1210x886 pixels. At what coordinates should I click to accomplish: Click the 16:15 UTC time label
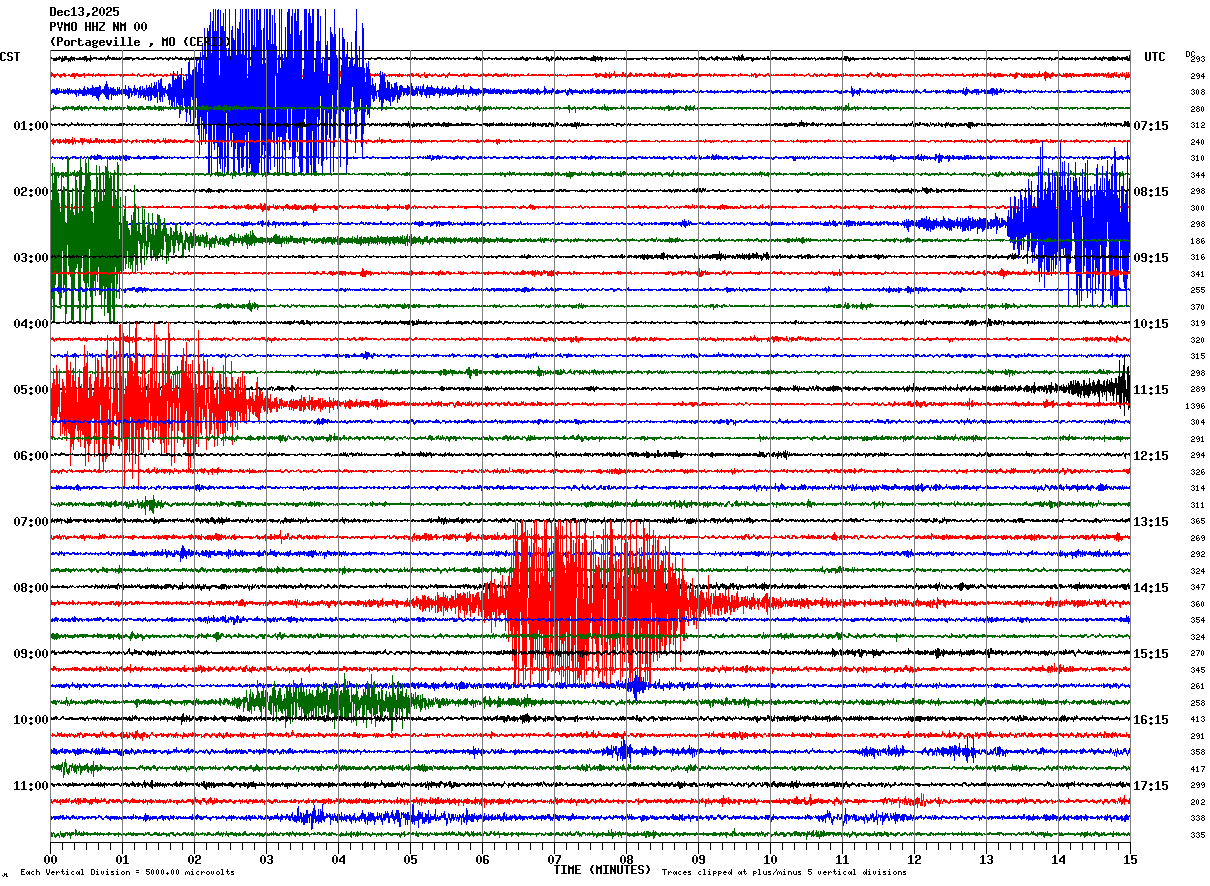point(1151,720)
